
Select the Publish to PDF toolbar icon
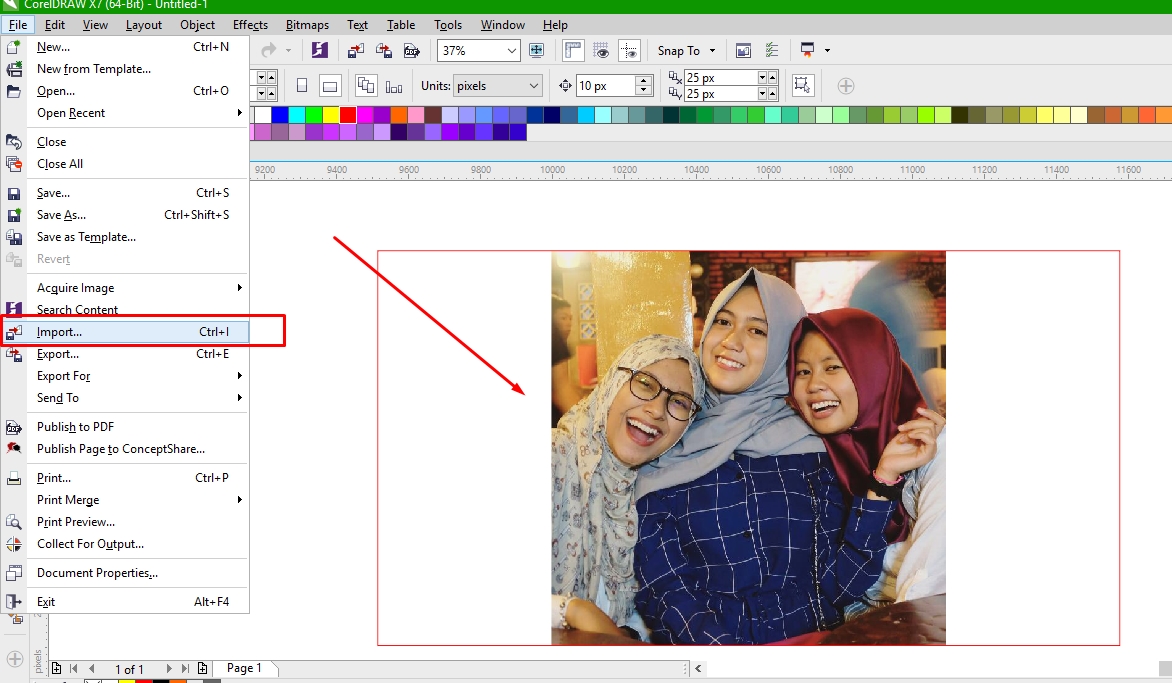tap(412, 50)
